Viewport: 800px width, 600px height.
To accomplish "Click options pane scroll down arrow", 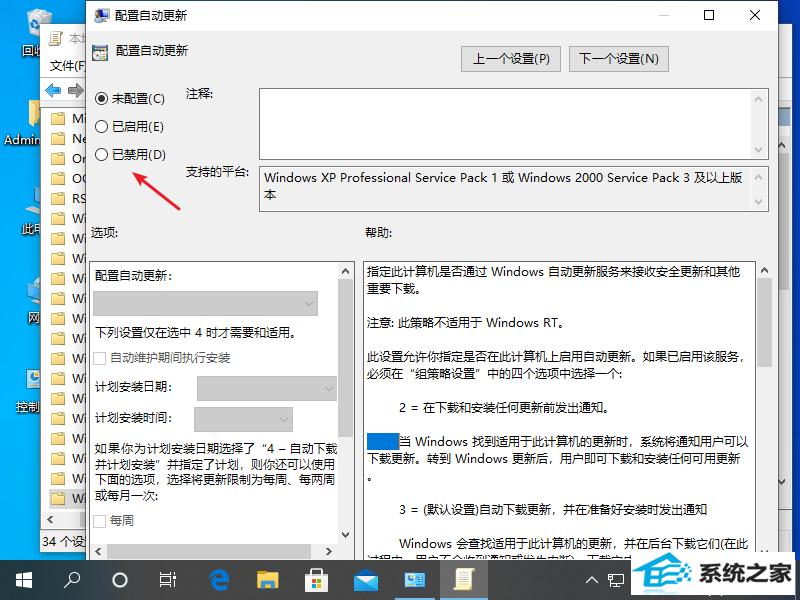I will pos(345,535).
